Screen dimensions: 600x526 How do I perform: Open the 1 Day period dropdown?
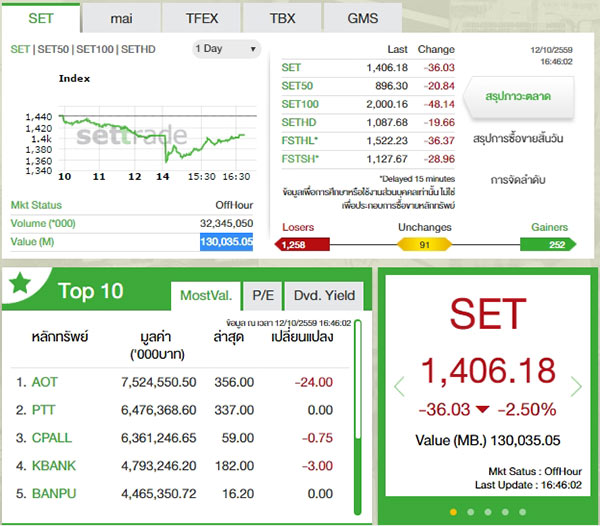tap(227, 49)
